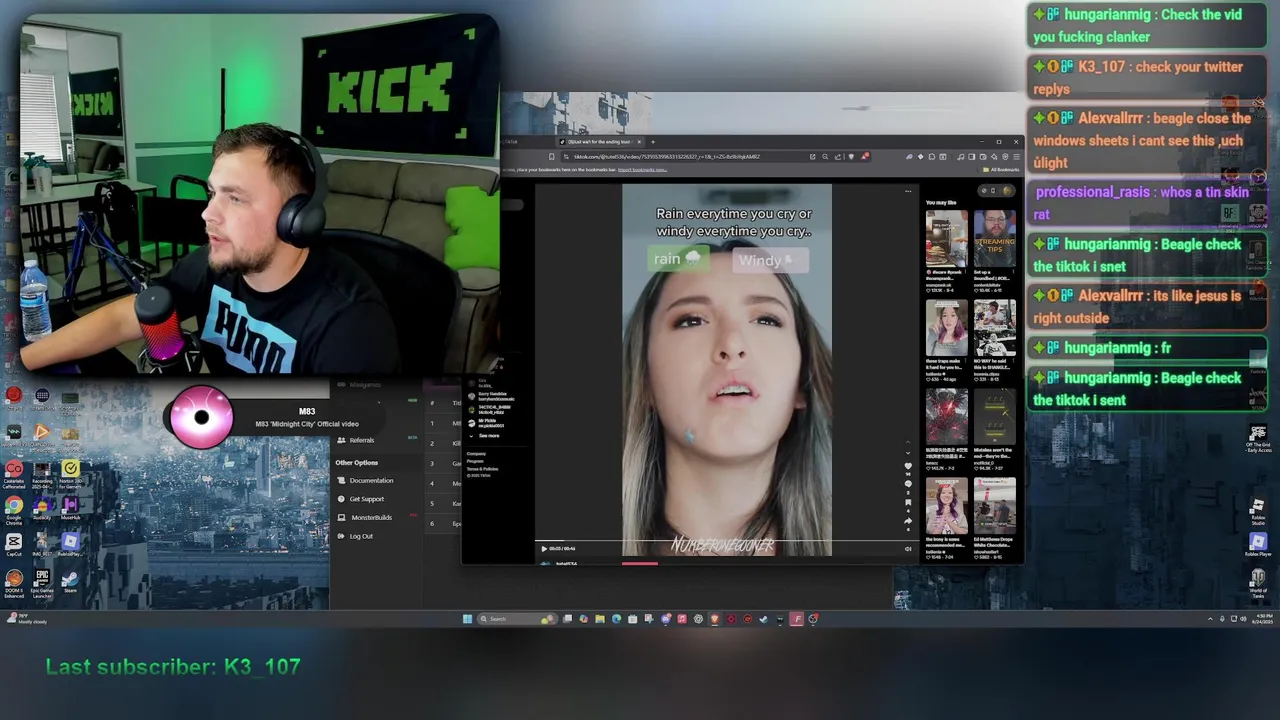The image size is (1280, 720).
Task: Open the Ed Matthews recommended video
Action: (x=995, y=506)
